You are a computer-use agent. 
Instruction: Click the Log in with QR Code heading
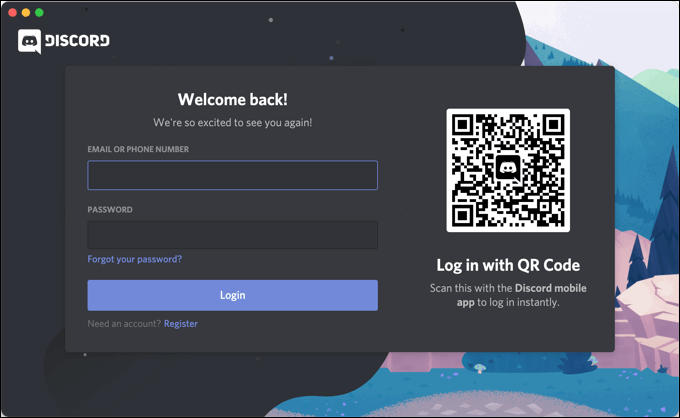(x=508, y=265)
